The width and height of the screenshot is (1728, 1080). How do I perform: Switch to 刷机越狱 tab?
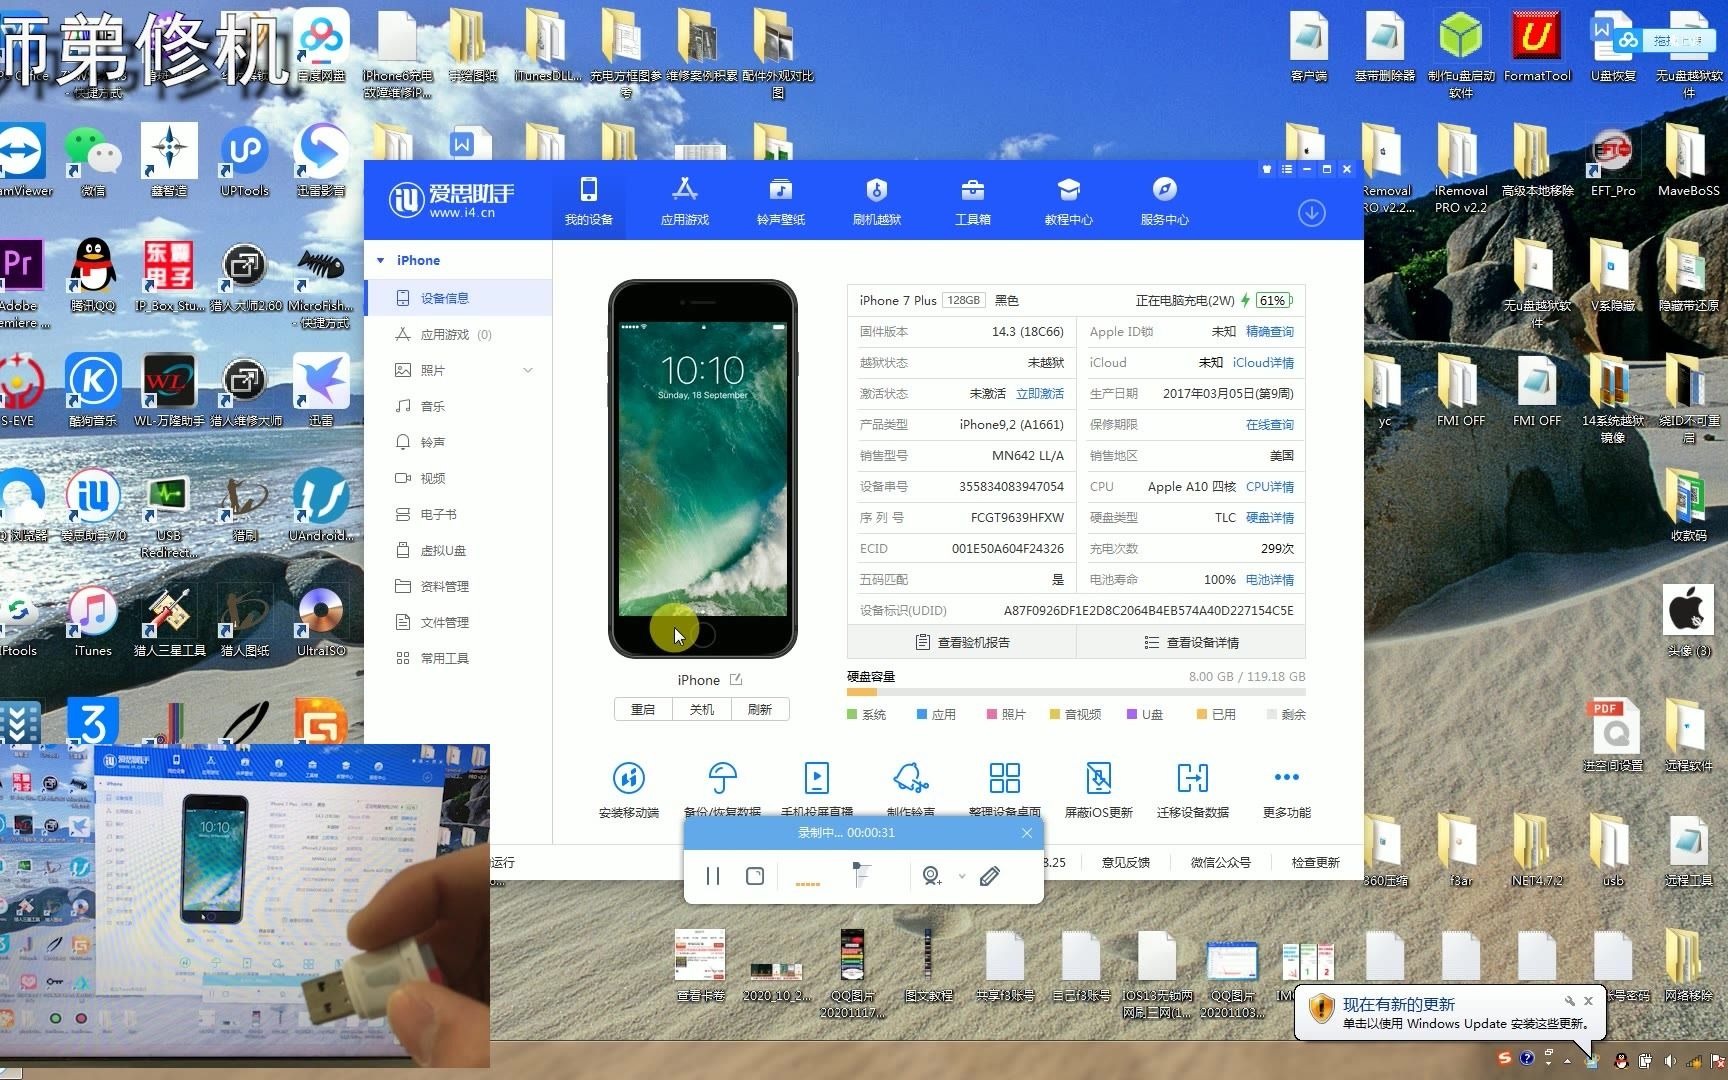pyautogui.click(x=876, y=201)
